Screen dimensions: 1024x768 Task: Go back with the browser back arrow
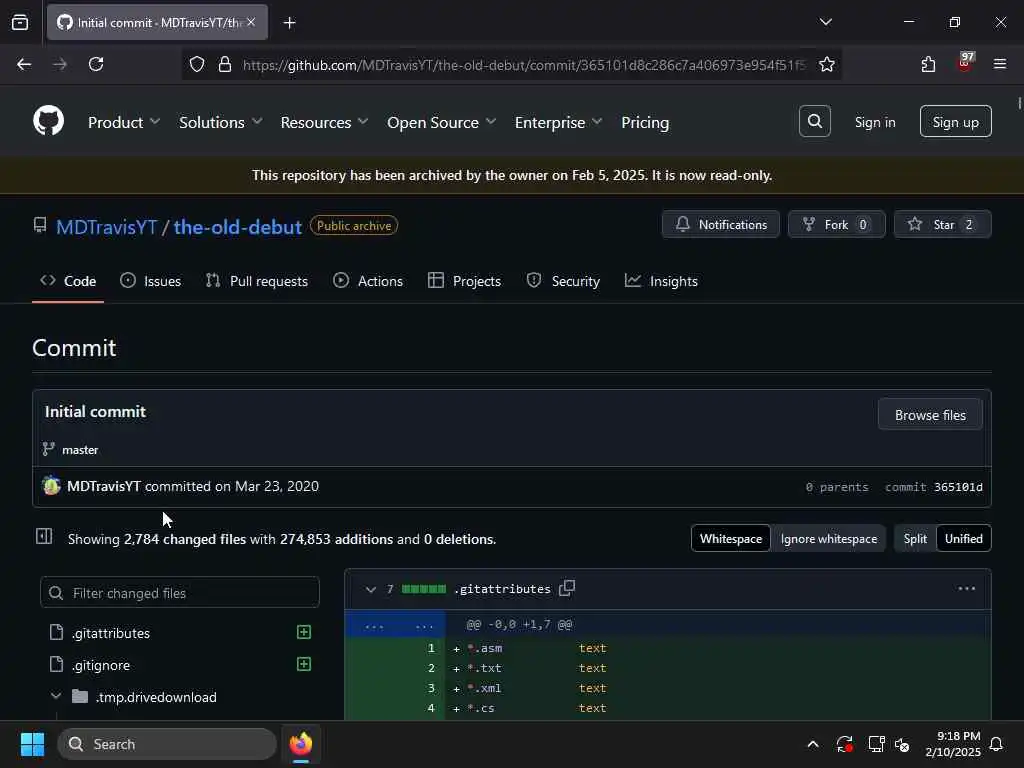24,64
